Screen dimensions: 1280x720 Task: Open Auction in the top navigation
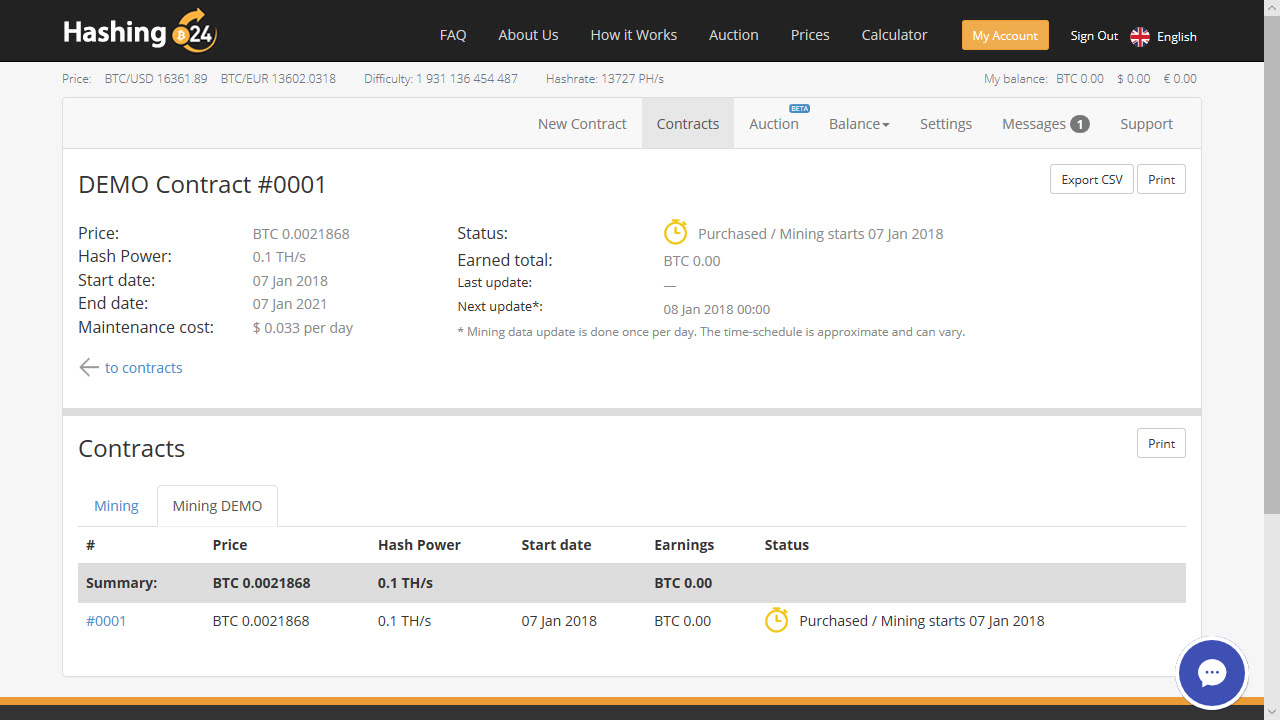[x=734, y=35]
